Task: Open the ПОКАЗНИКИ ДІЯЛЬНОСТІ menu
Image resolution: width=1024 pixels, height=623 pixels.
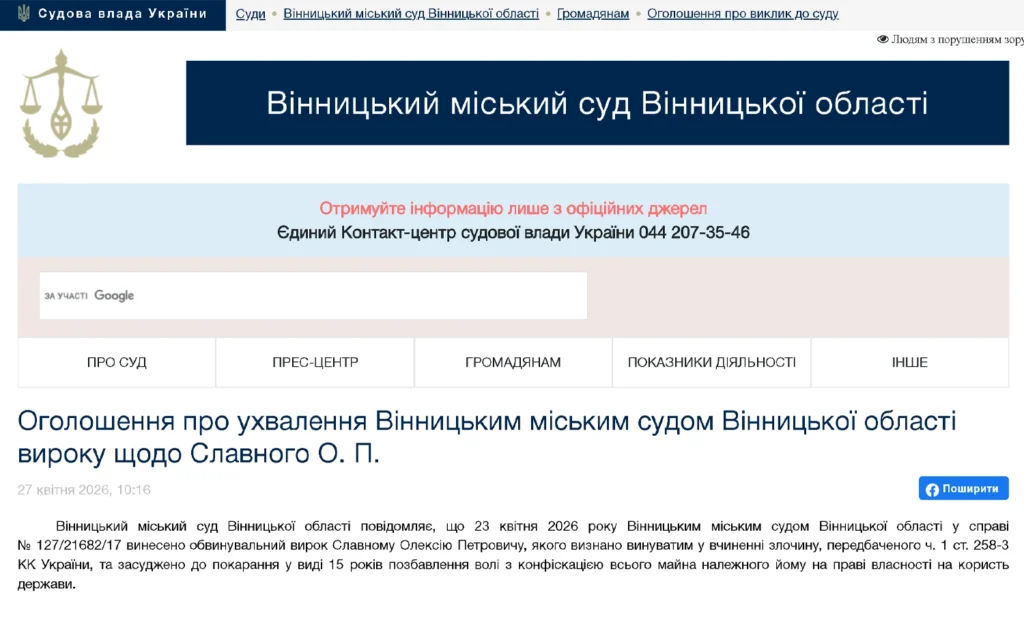Action: [x=711, y=362]
